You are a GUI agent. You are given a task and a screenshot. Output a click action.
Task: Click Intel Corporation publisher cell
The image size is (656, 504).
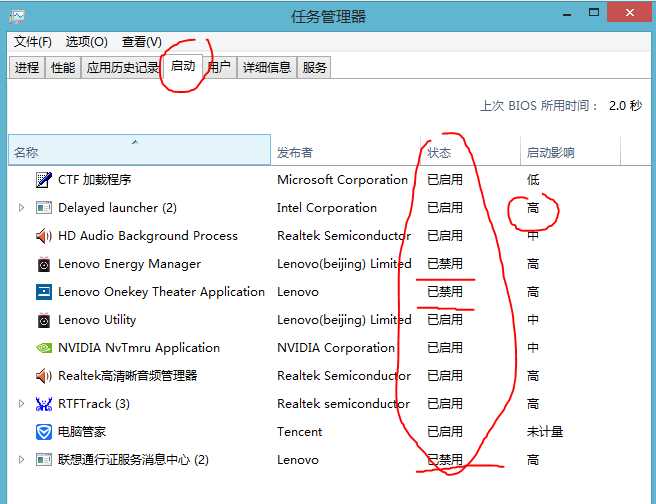point(327,208)
